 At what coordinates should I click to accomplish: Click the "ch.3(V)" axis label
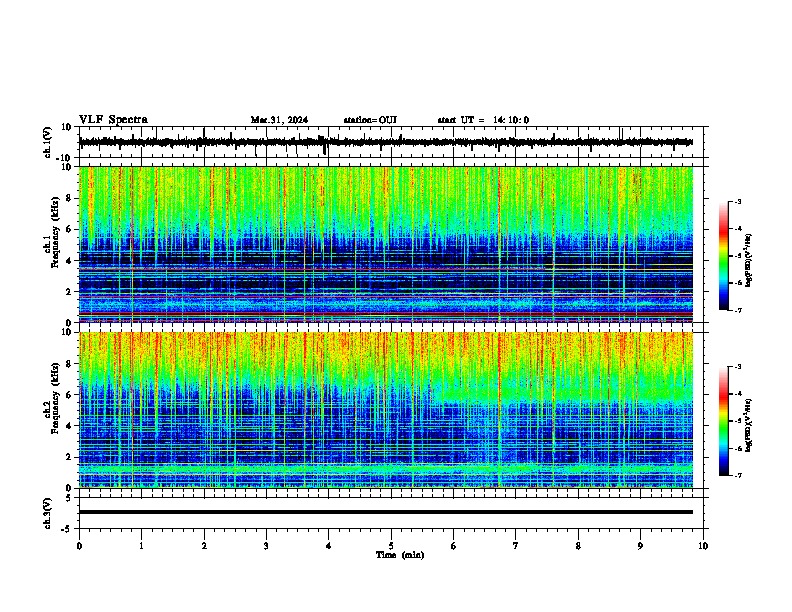click(47, 513)
